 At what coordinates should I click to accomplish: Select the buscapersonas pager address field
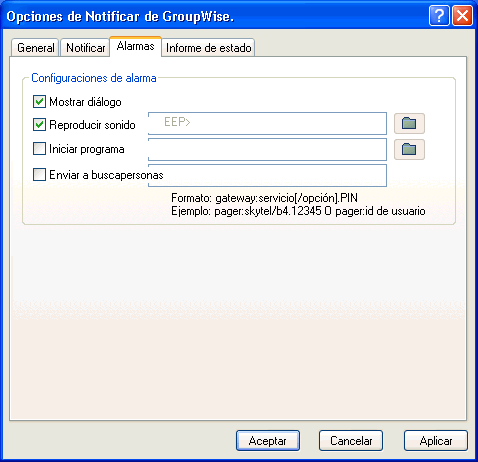point(267,175)
